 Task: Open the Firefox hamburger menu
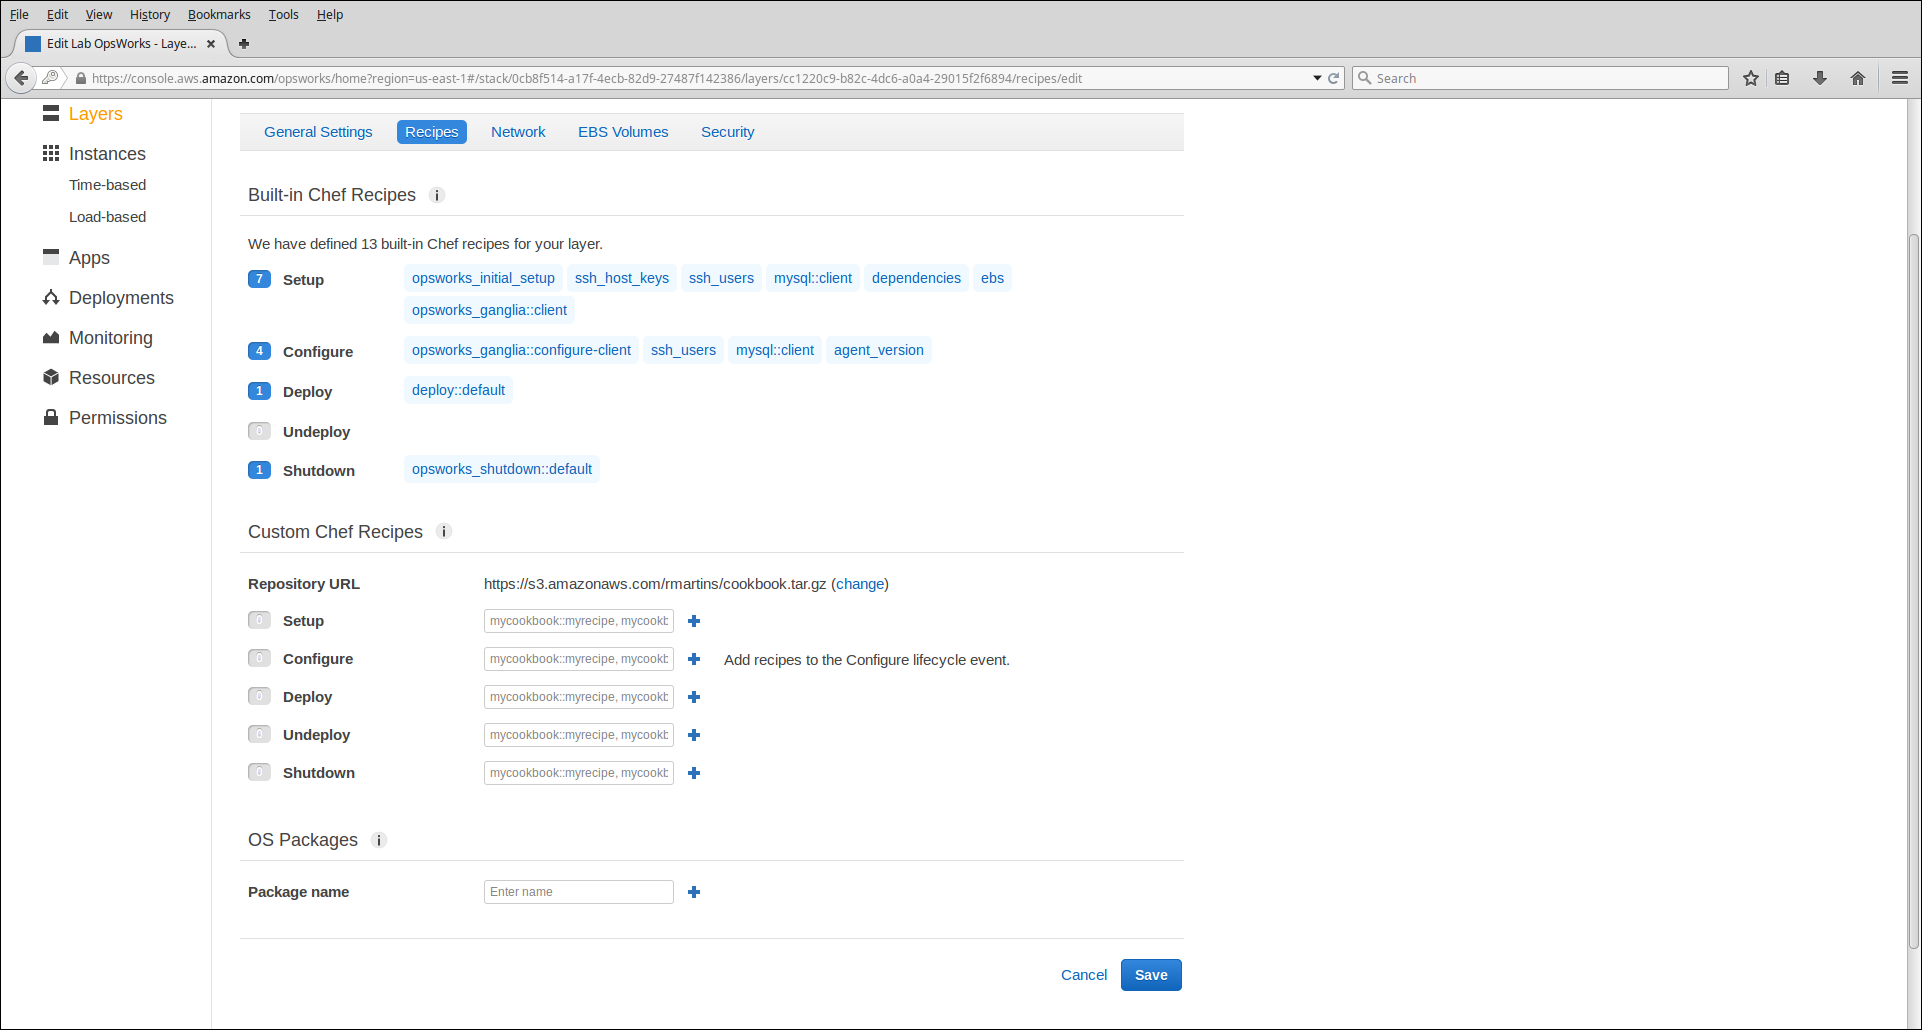[1900, 78]
